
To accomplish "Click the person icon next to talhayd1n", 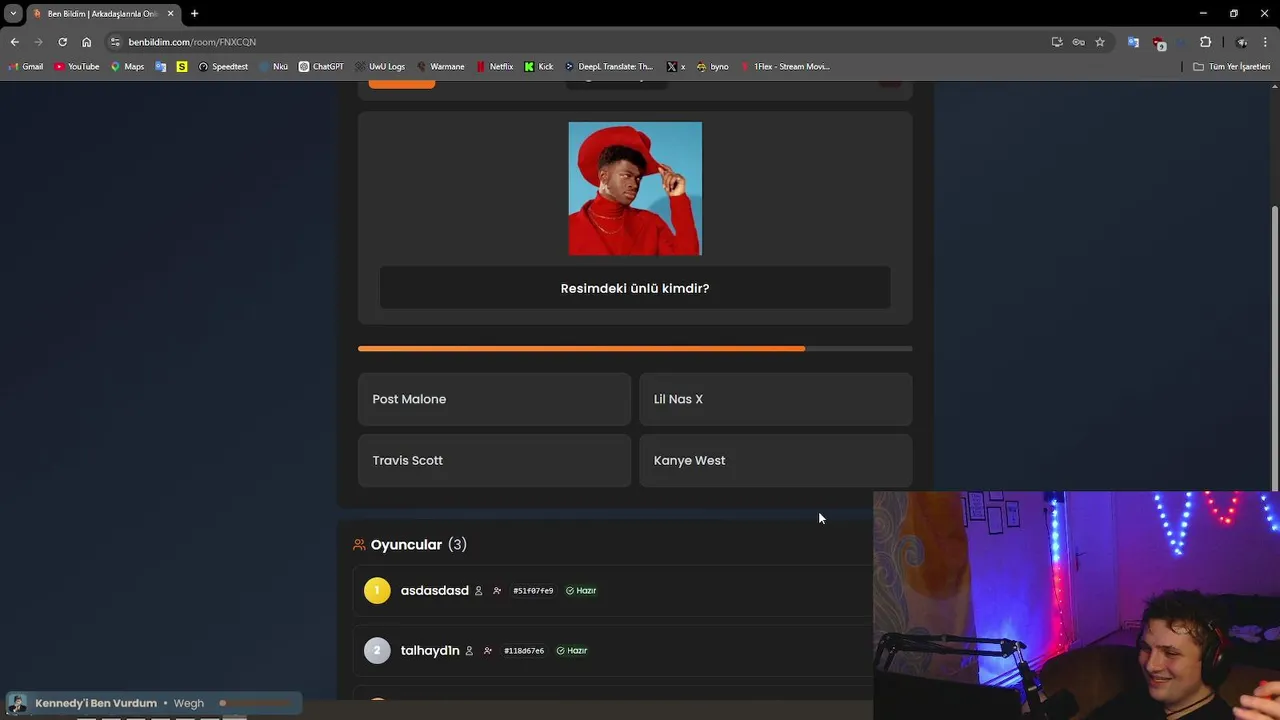I will [x=469, y=651].
